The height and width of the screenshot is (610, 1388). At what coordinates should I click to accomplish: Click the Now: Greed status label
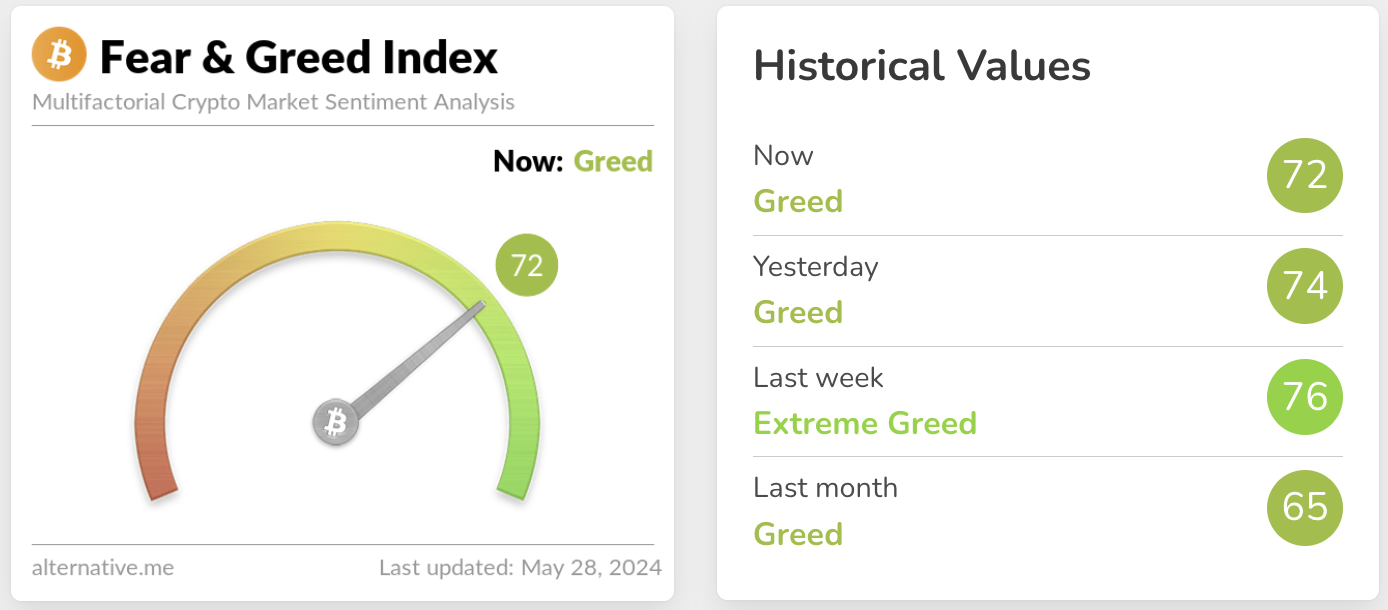pos(573,161)
